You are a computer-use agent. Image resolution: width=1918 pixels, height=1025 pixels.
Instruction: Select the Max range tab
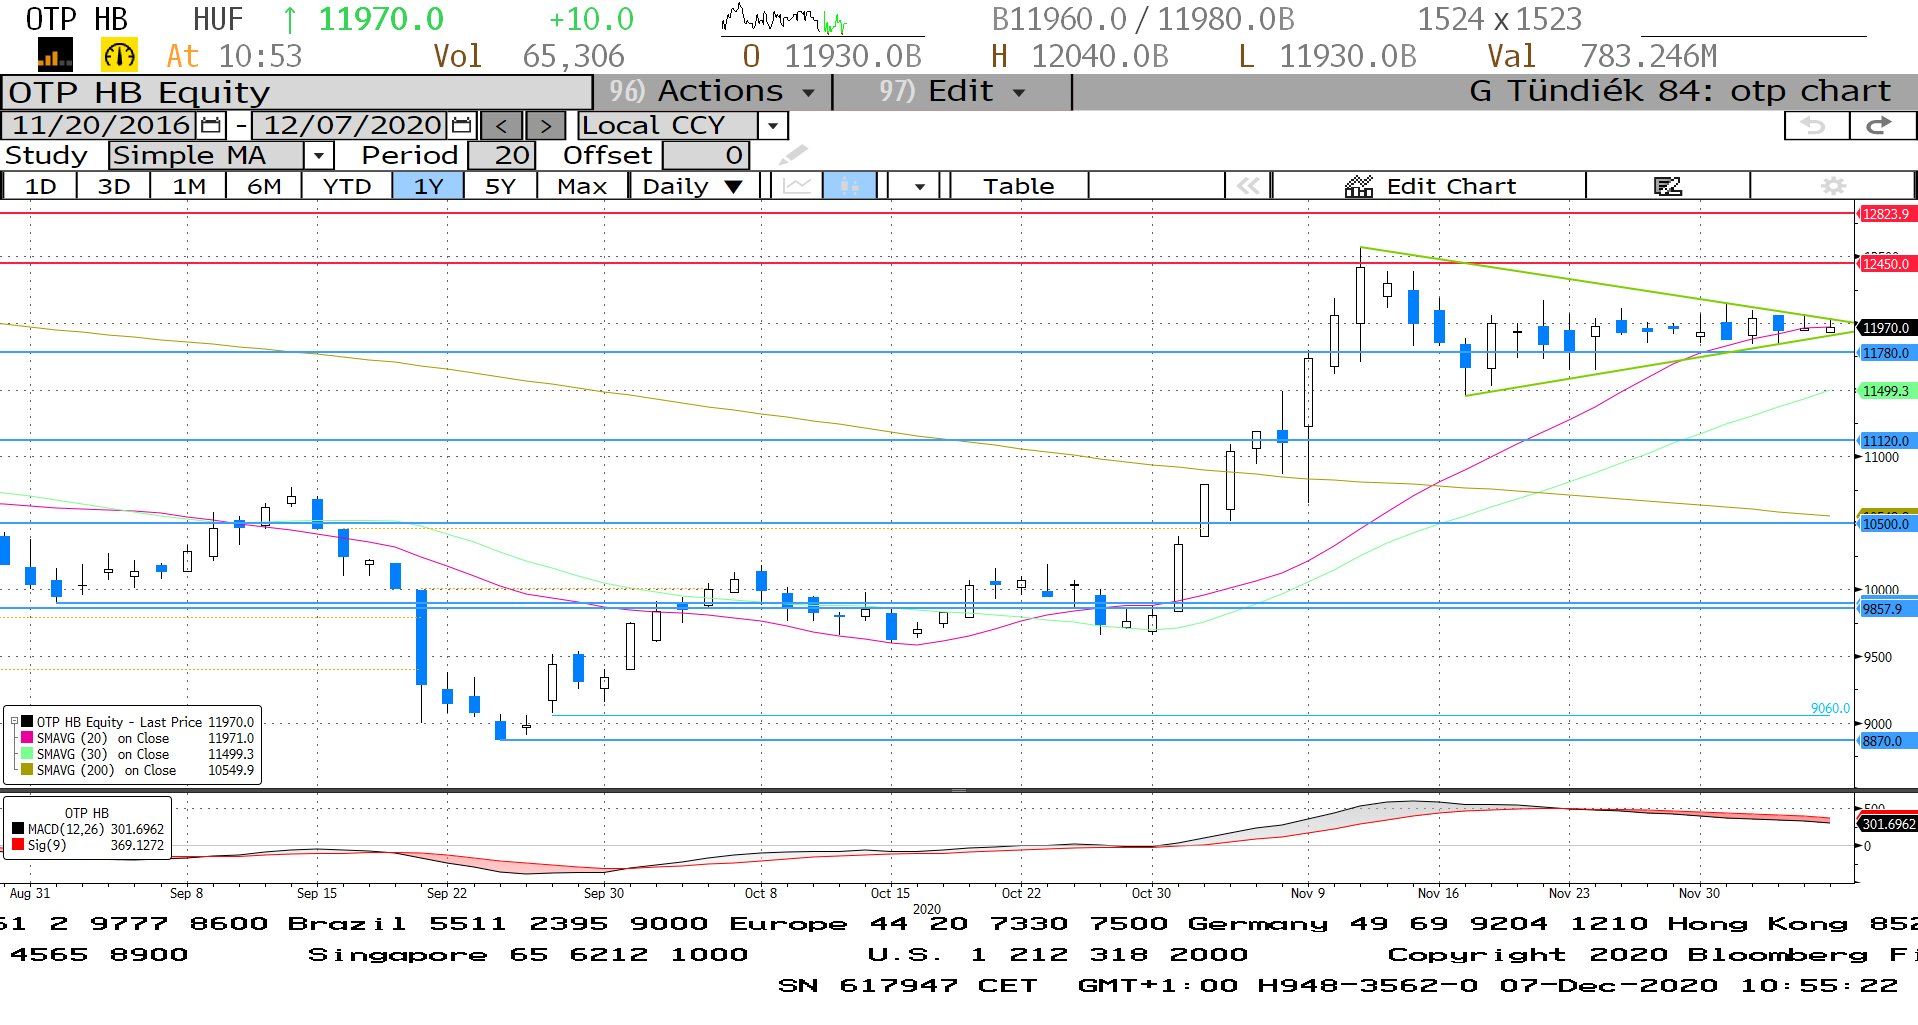pos(582,186)
